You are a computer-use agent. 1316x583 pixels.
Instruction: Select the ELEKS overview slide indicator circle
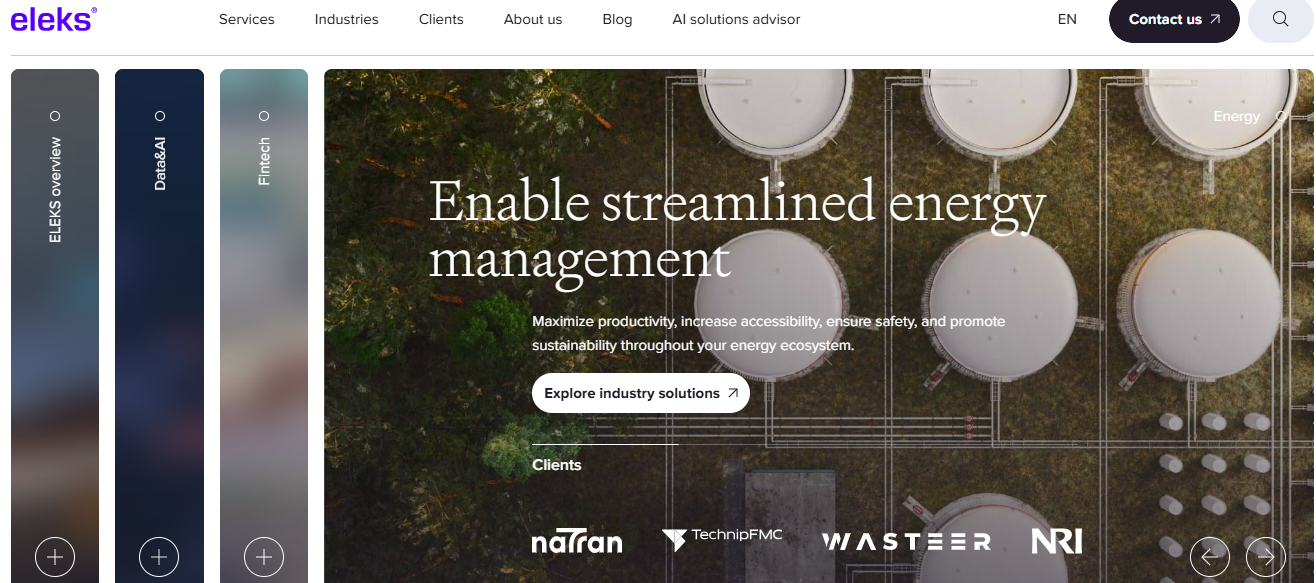(x=55, y=116)
